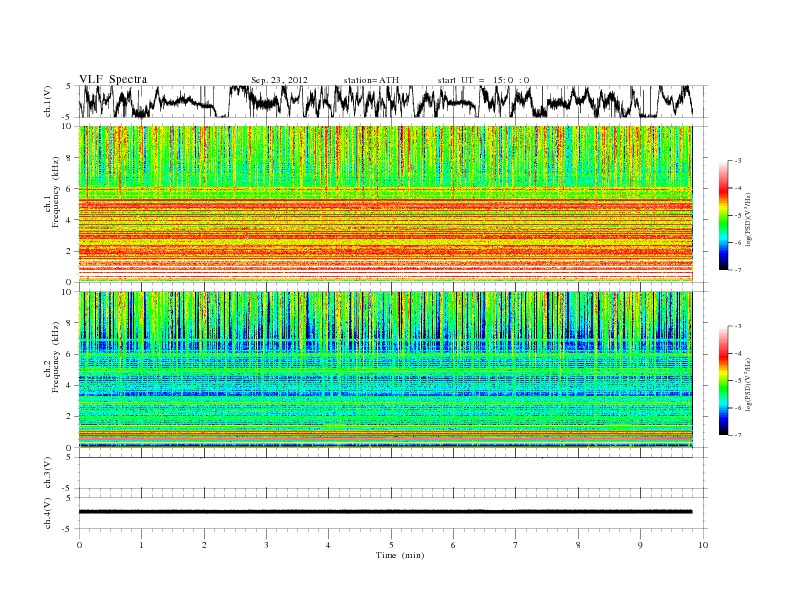Click the date 'Sep. 23, 2012'
Screen dimensions: 792x612
pos(279,80)
